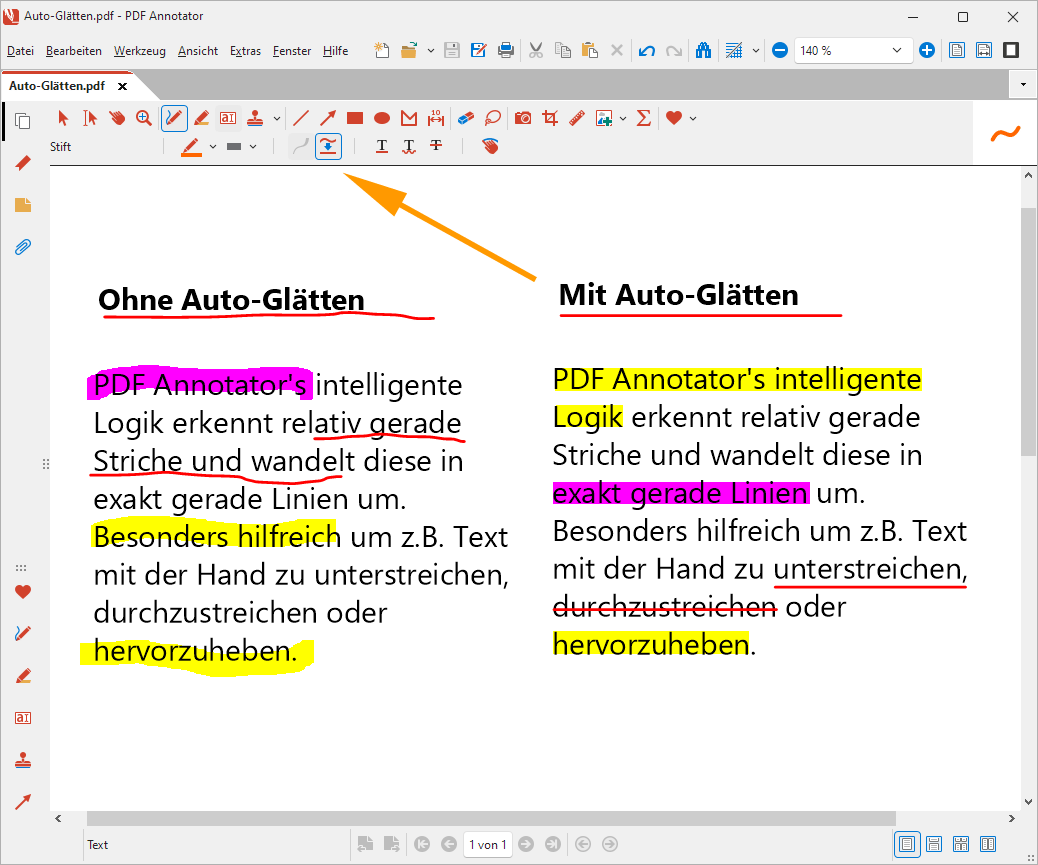This screenshot has height=865, width=1038.
Task: Click the page number field 1 von 1
Action: [488, 845]
